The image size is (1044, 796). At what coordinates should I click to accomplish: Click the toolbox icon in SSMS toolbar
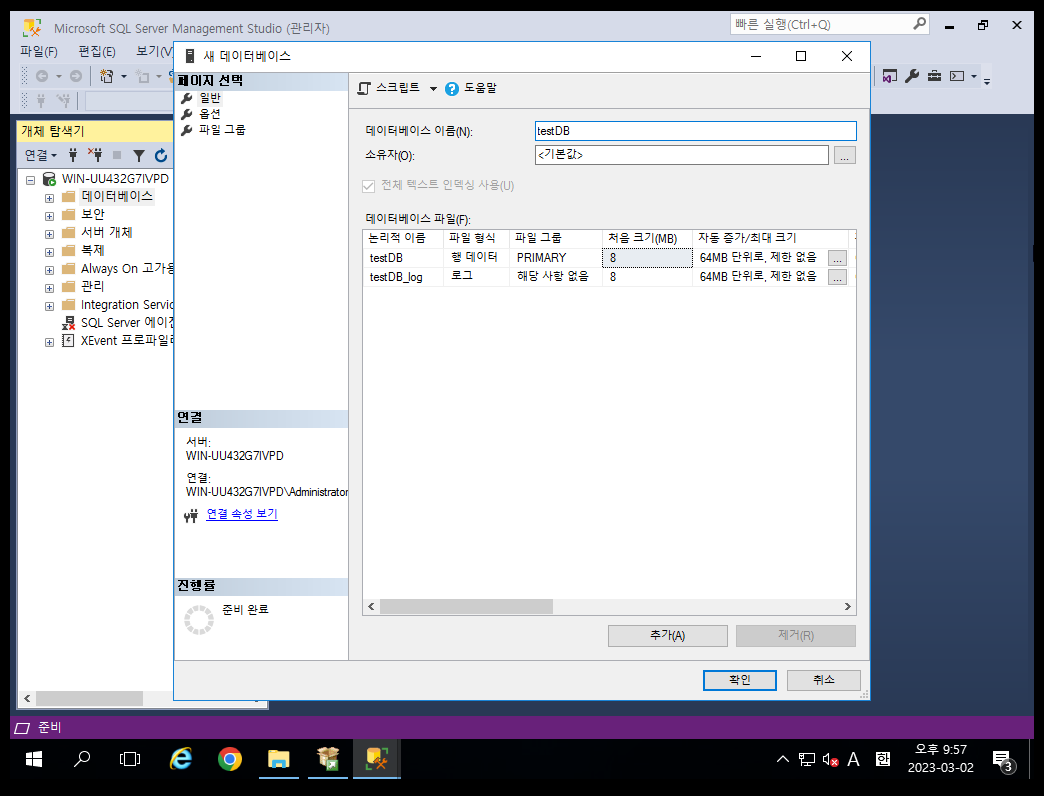tap(935, 76)
